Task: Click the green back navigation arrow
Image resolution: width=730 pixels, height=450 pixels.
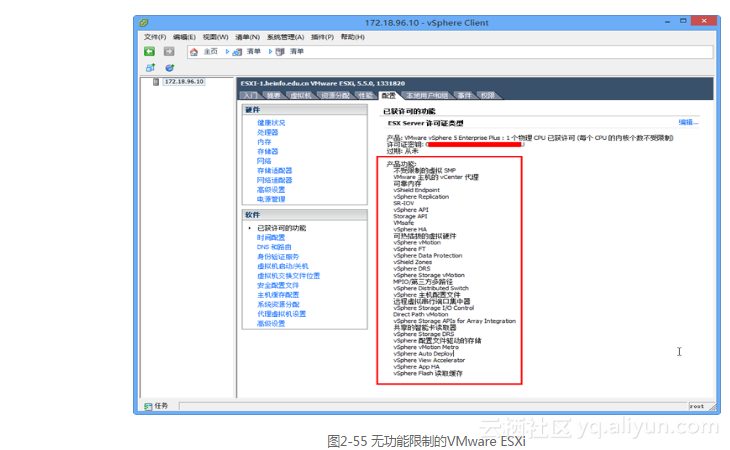Action: [149, 52]
